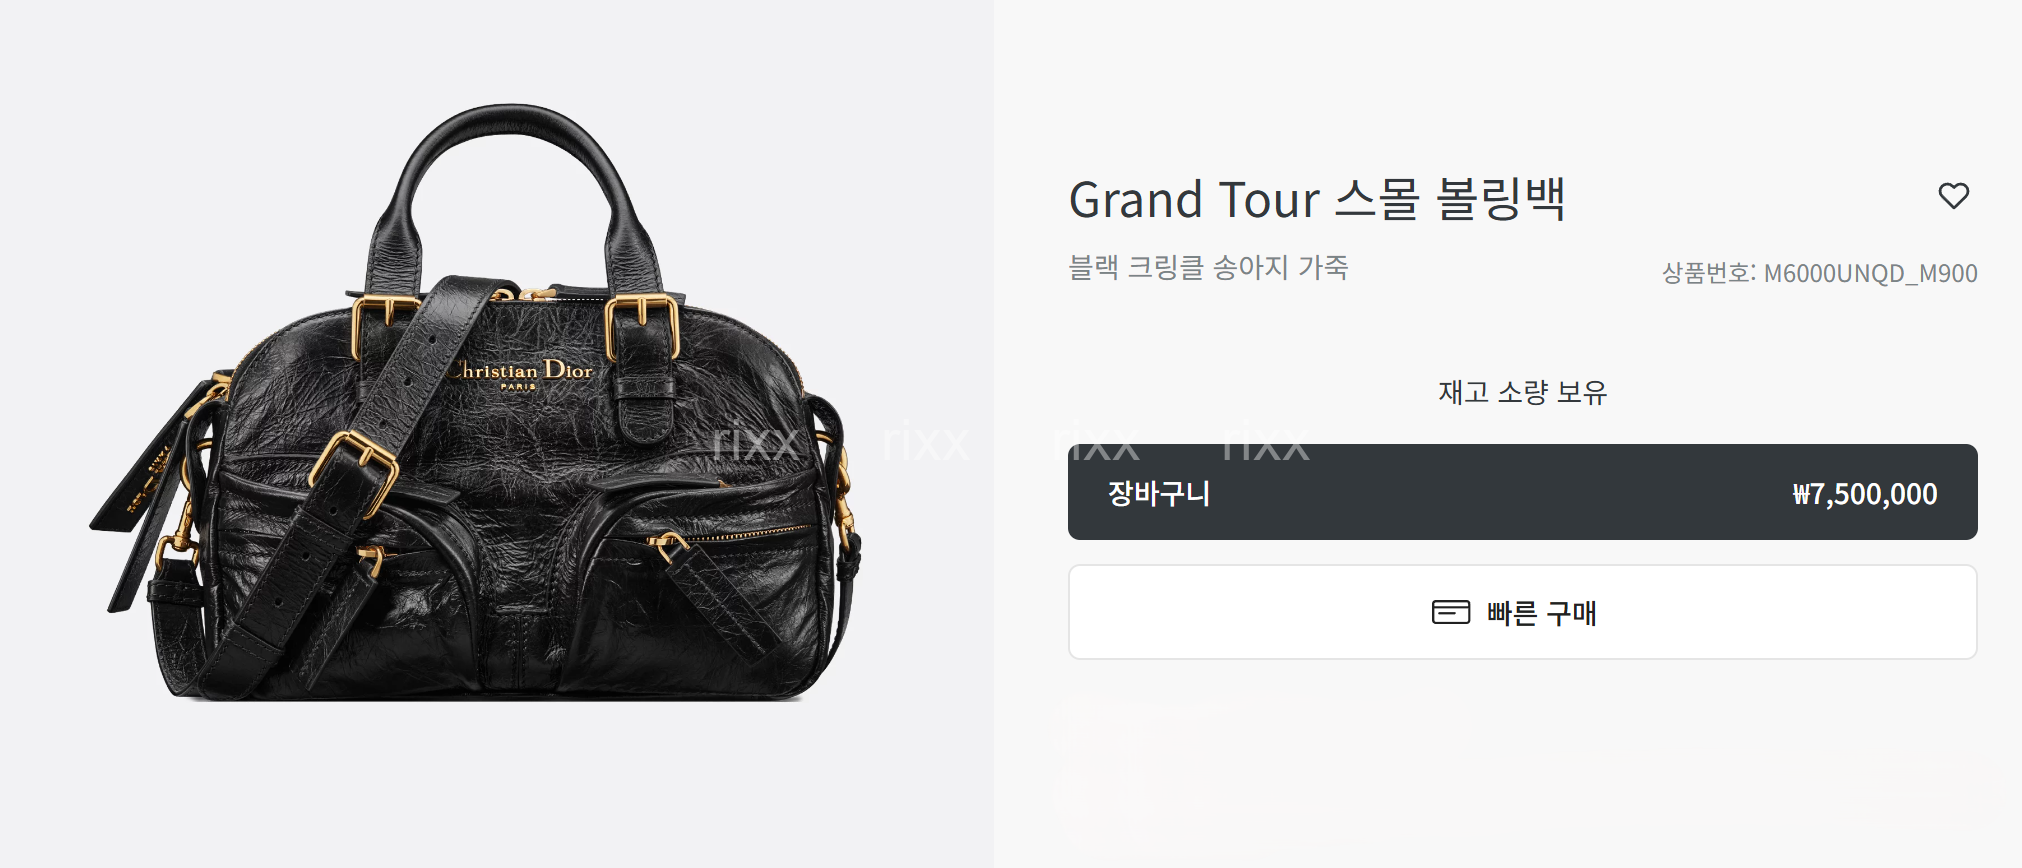Click the 빠른 구매 quick purchase button
Screen dimensions: 2022x868
click(x=1522, y=612)
